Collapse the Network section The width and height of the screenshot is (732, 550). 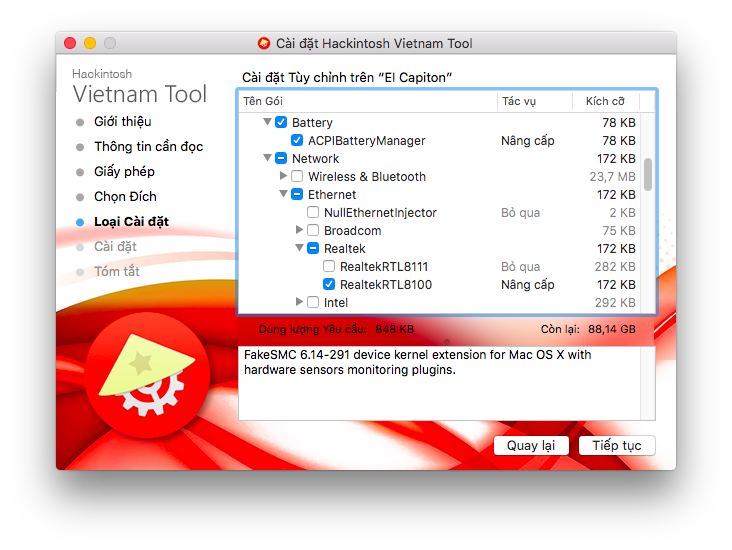[x=268, y=159]
